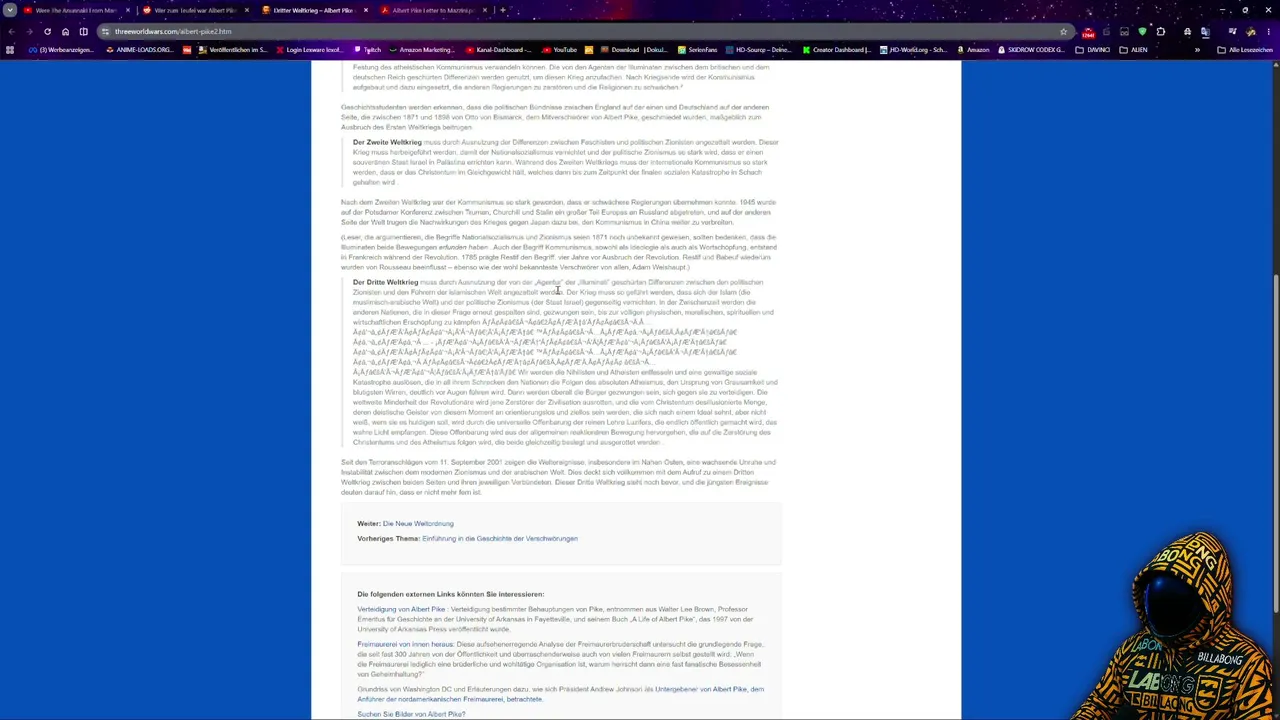The height and width of the screenshot is (720, 1280).
Task: Close the 'Wer zum Teufel war Albert Pike' tab
Action: click(x=246, y=10)
